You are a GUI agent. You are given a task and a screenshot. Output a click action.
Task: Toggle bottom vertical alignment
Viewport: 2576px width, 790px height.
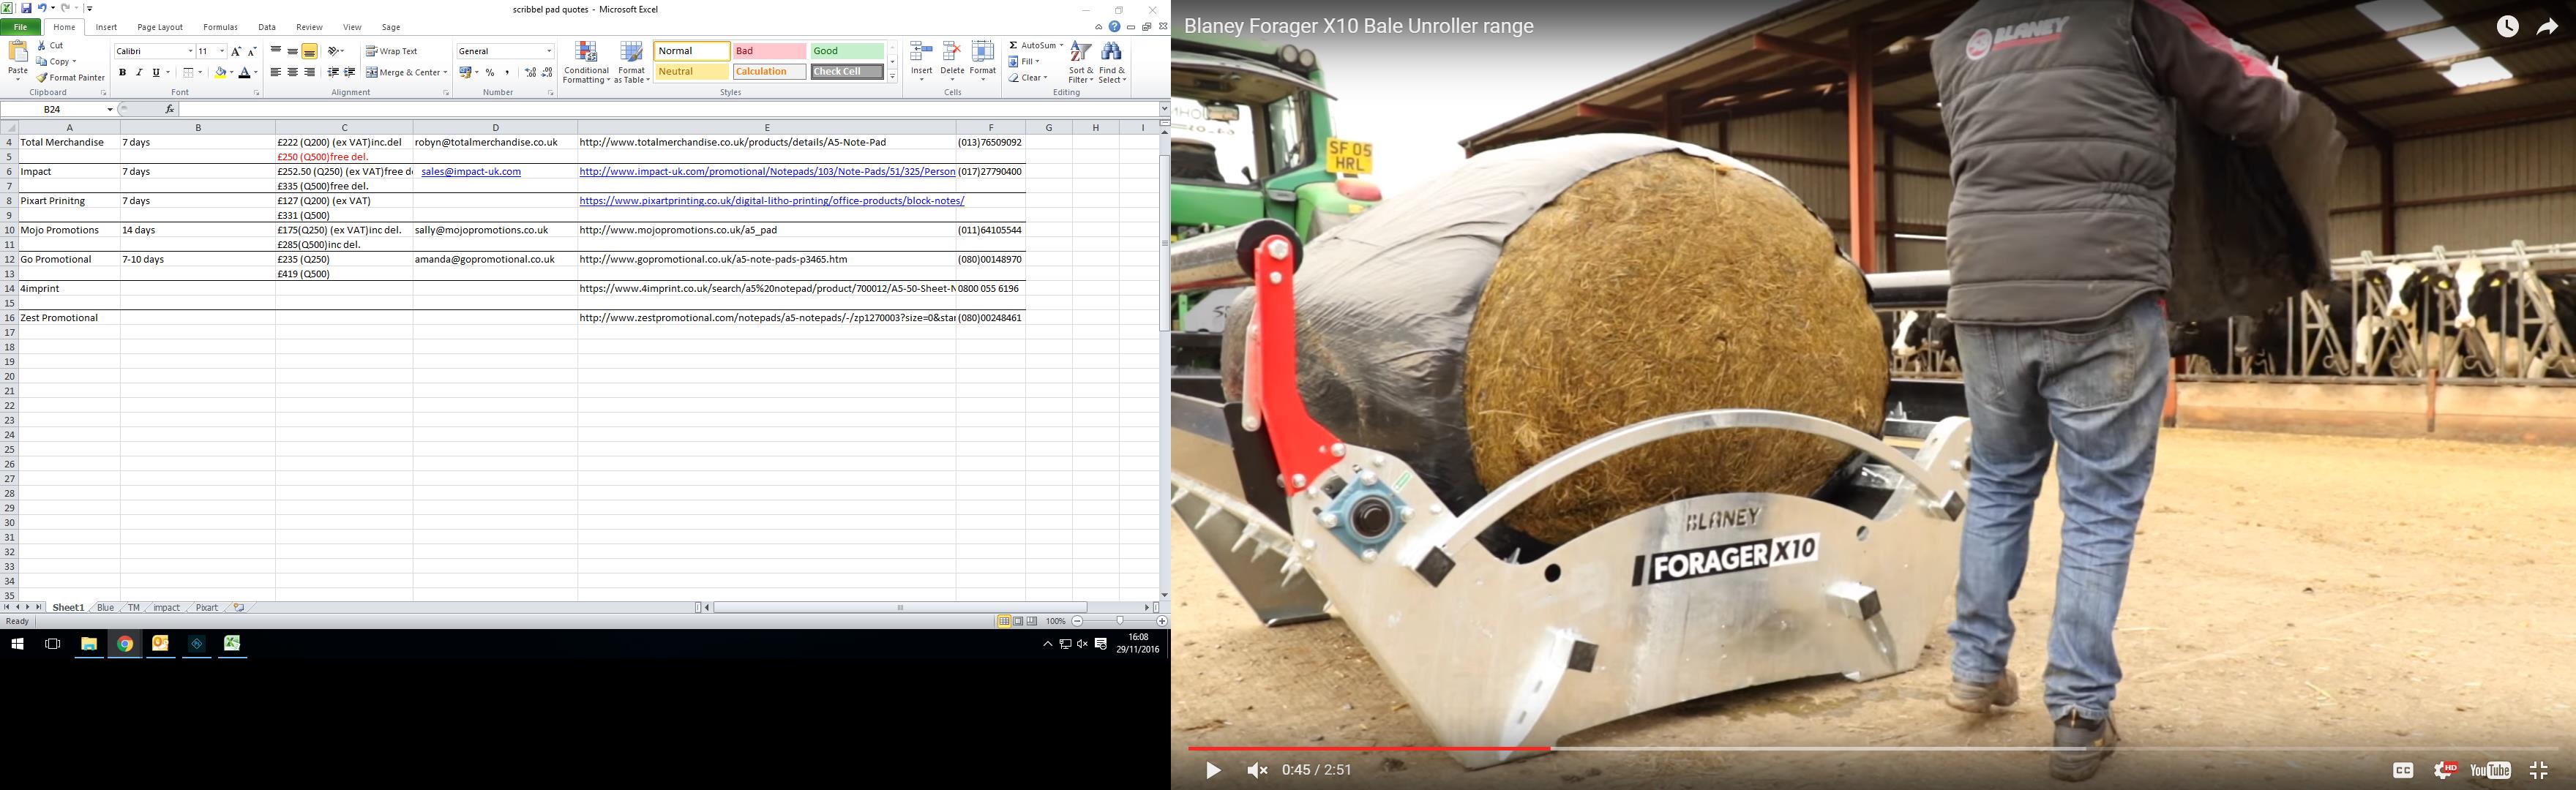pyautogui.click(x=310, y=51)
